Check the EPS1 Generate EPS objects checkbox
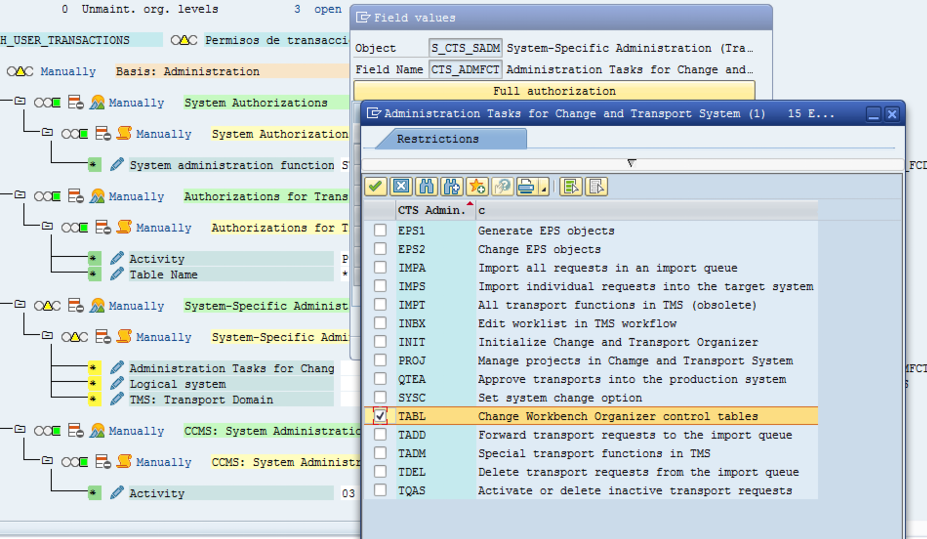 380,230
